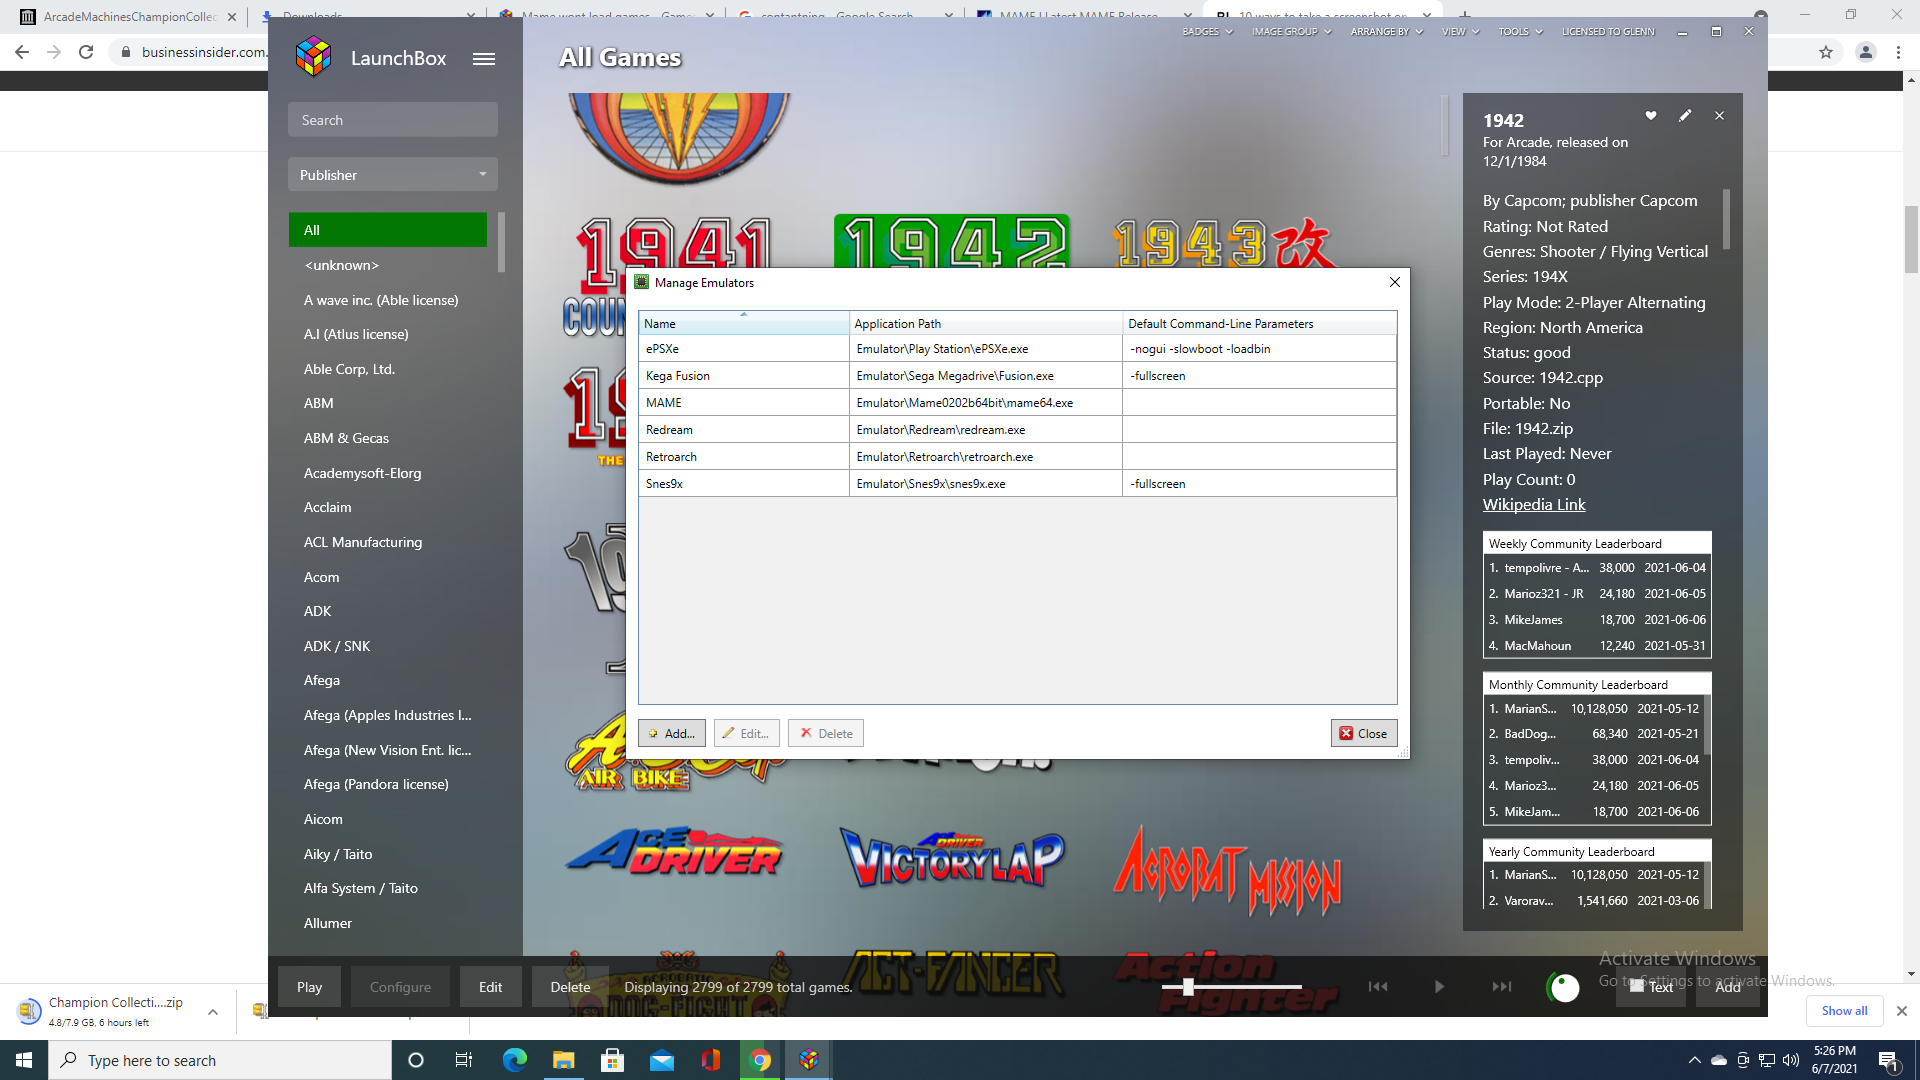Viewport: 1920px width, 1080px height.
Task: Open the IMAGE GROUP dropdown menu
Action: [x=1291, y=32]
